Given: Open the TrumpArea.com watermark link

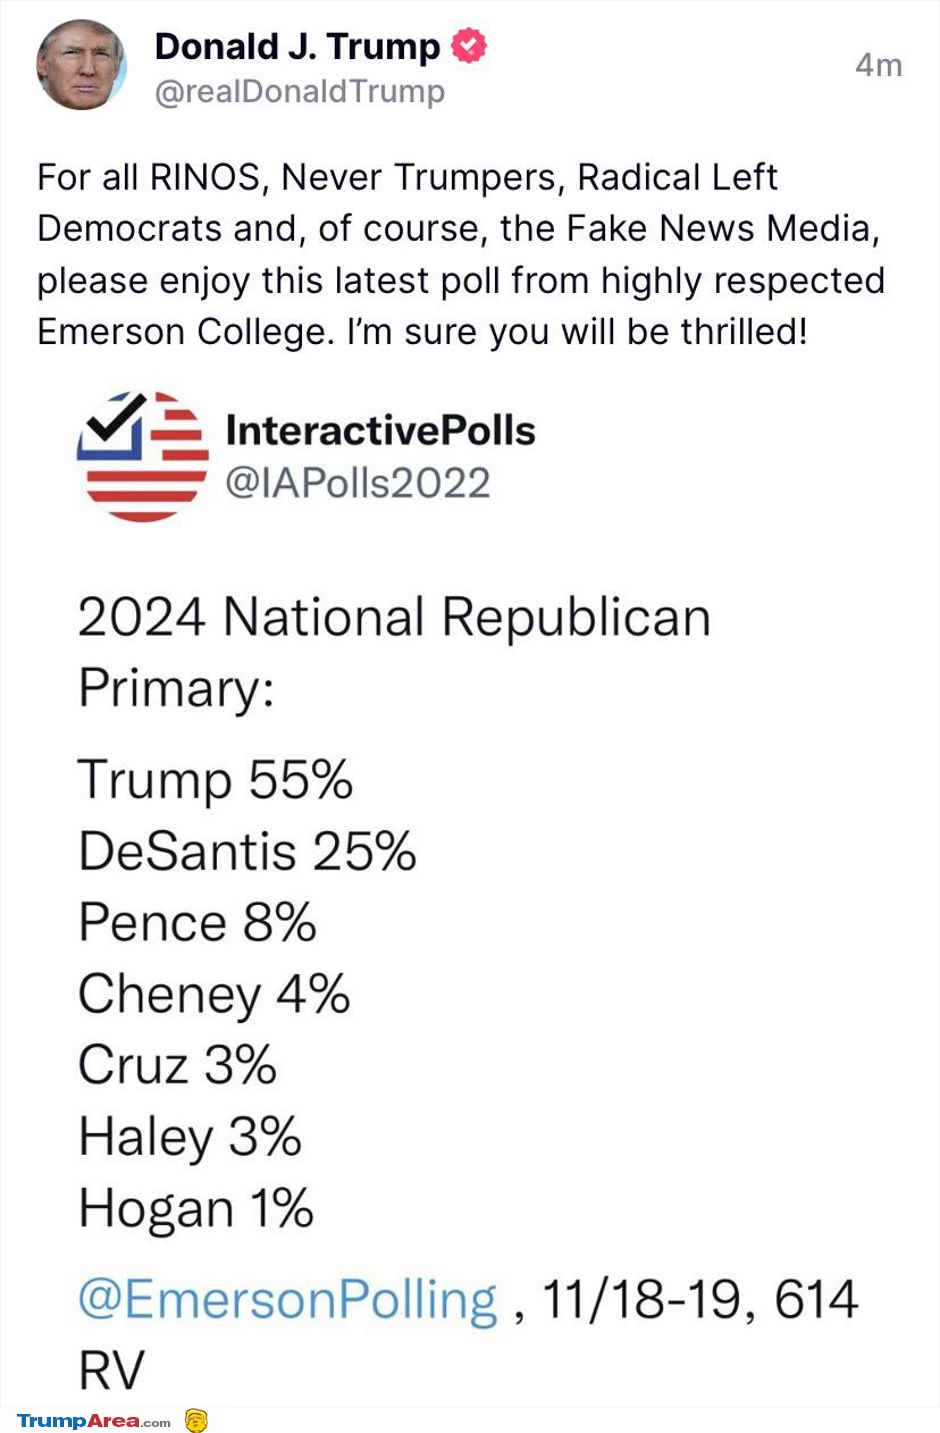Looking at the screenshot, I should [x=94, y=1421].
